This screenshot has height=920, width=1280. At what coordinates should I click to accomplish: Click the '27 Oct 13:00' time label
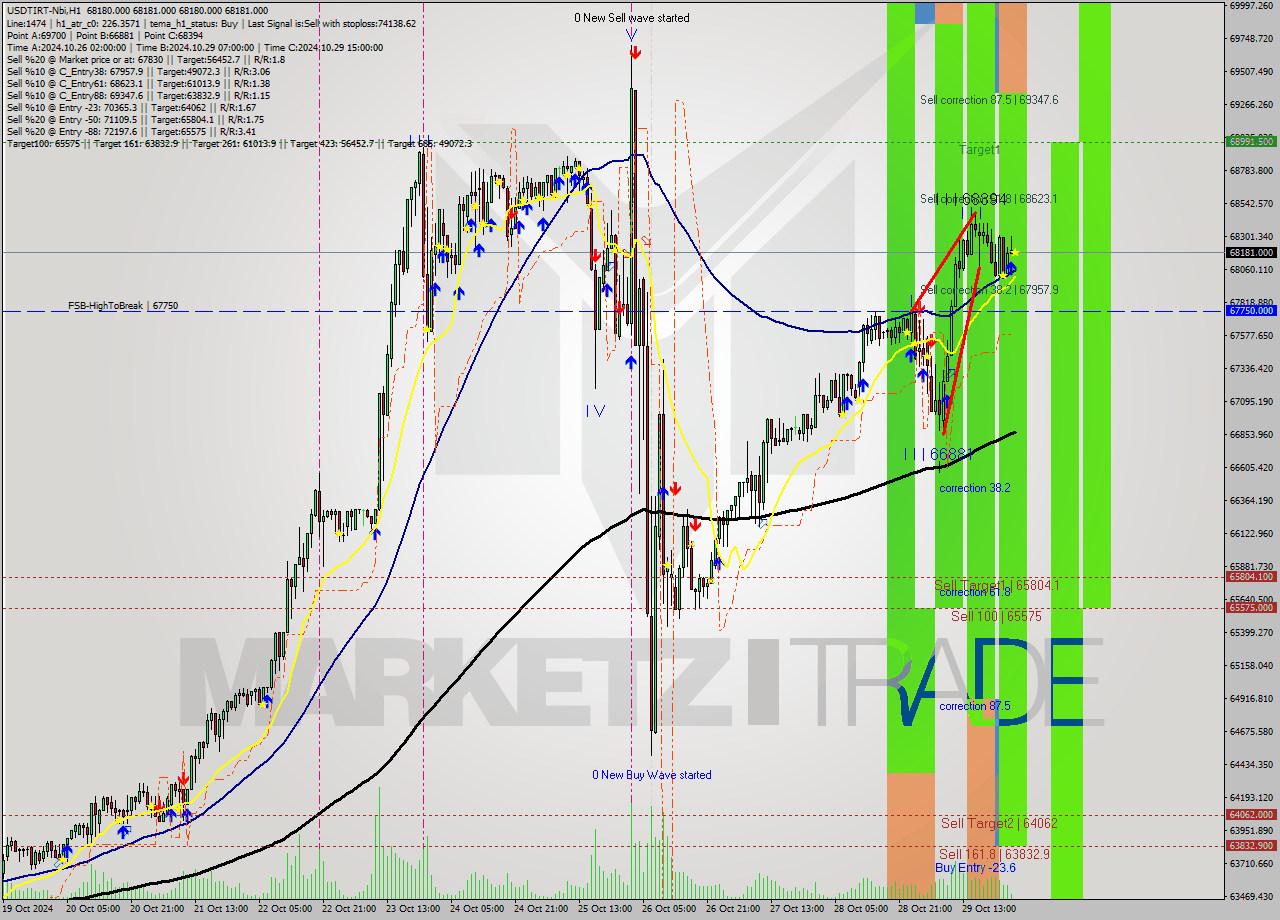pyautogui.click(x=796, y=909)
